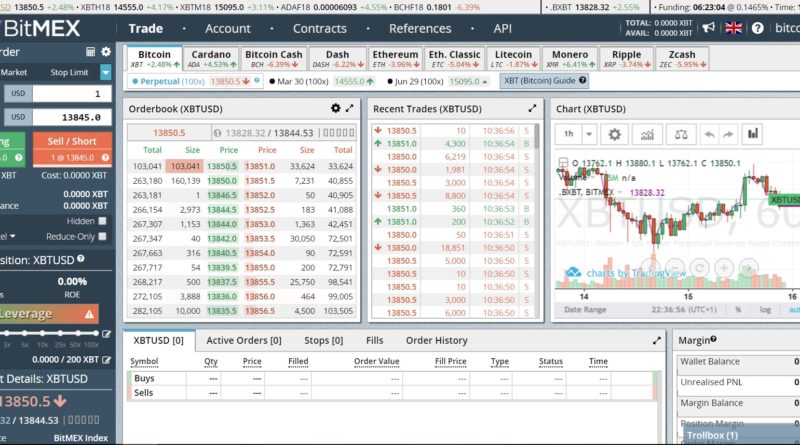
Task: Change language via UK flag
Action: point(734,28)
